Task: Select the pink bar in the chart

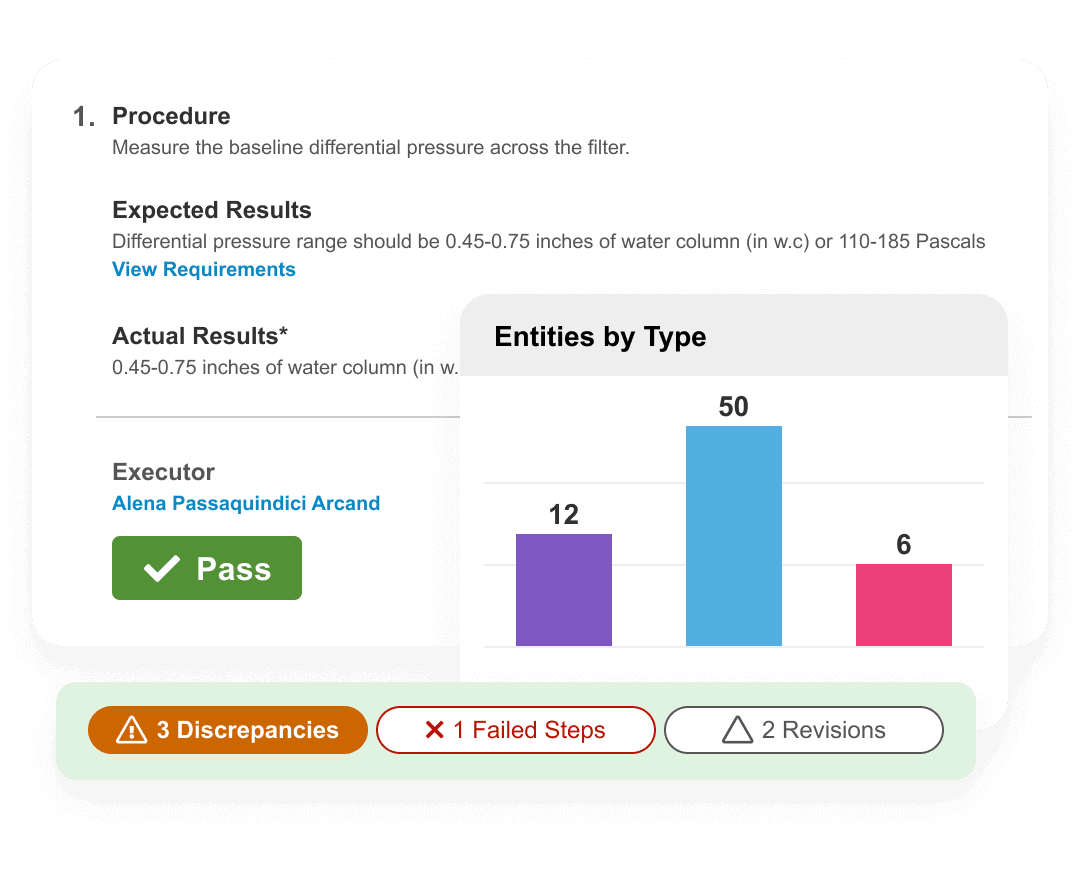Action: tap(904, 605)
